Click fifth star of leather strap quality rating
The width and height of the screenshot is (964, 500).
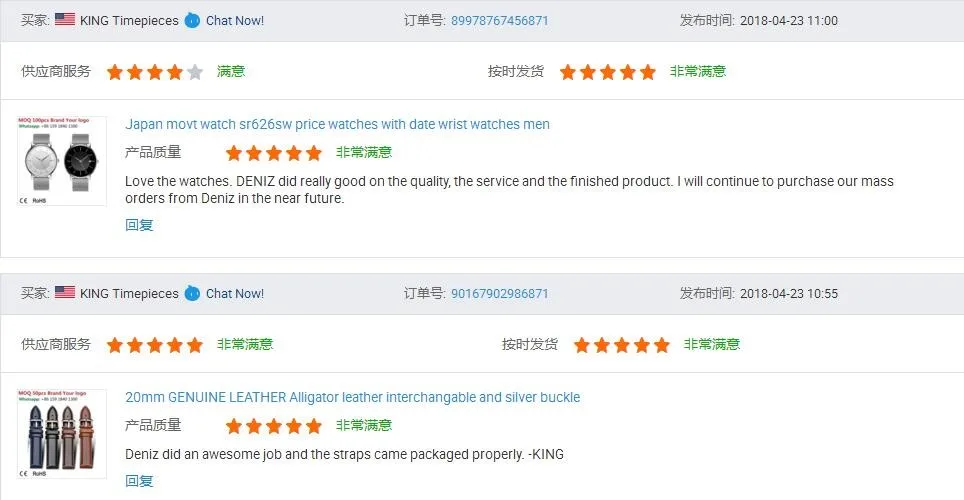click(314, 426)
